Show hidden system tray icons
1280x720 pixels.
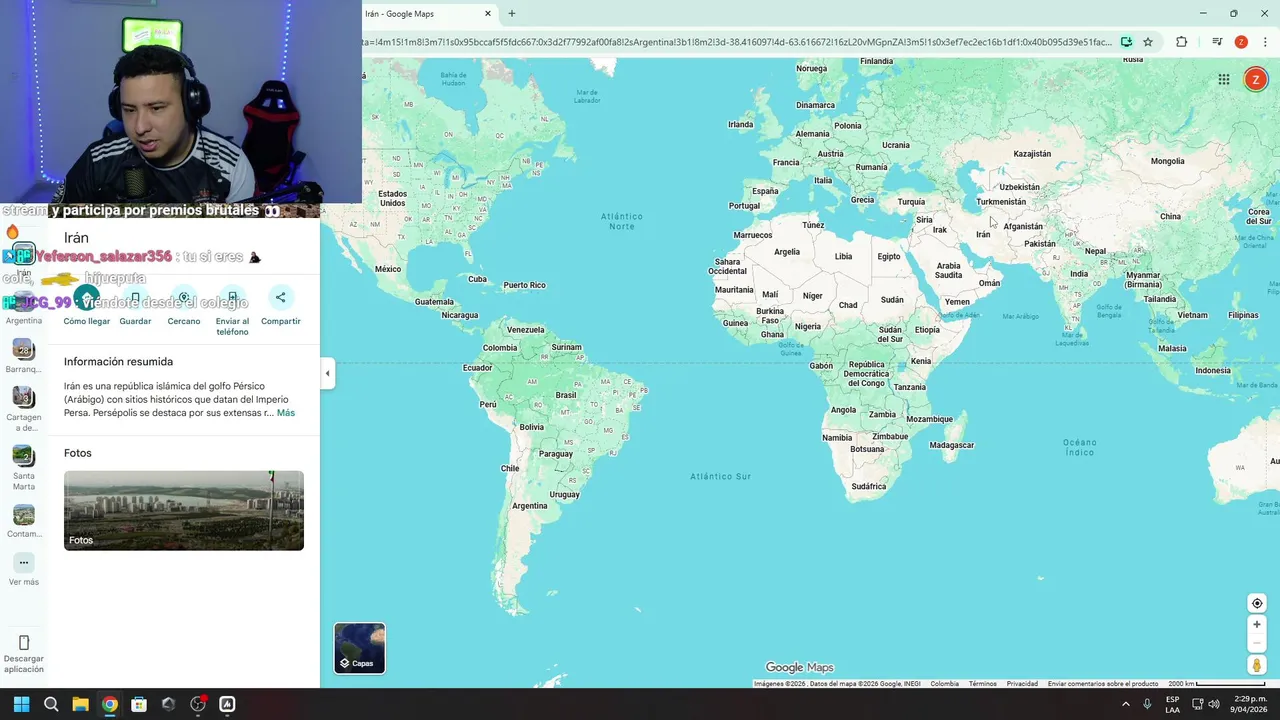click(x=1126, y=704)
